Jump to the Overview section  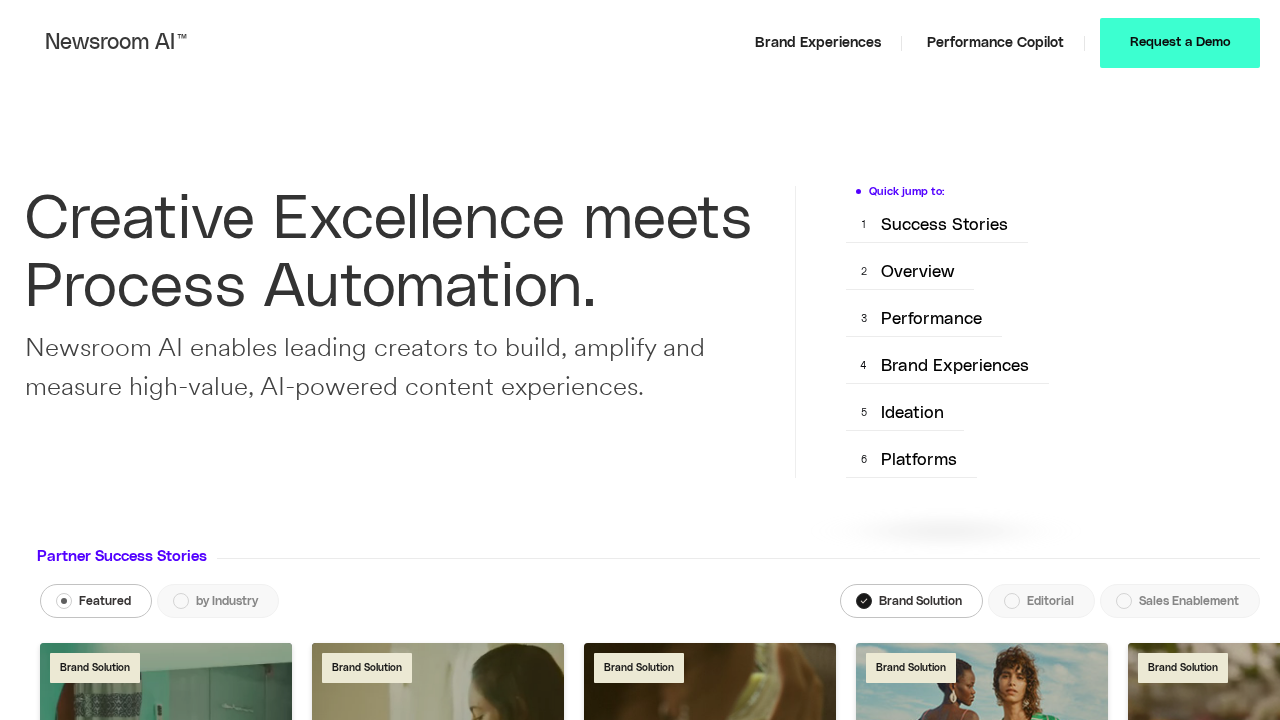917,271
